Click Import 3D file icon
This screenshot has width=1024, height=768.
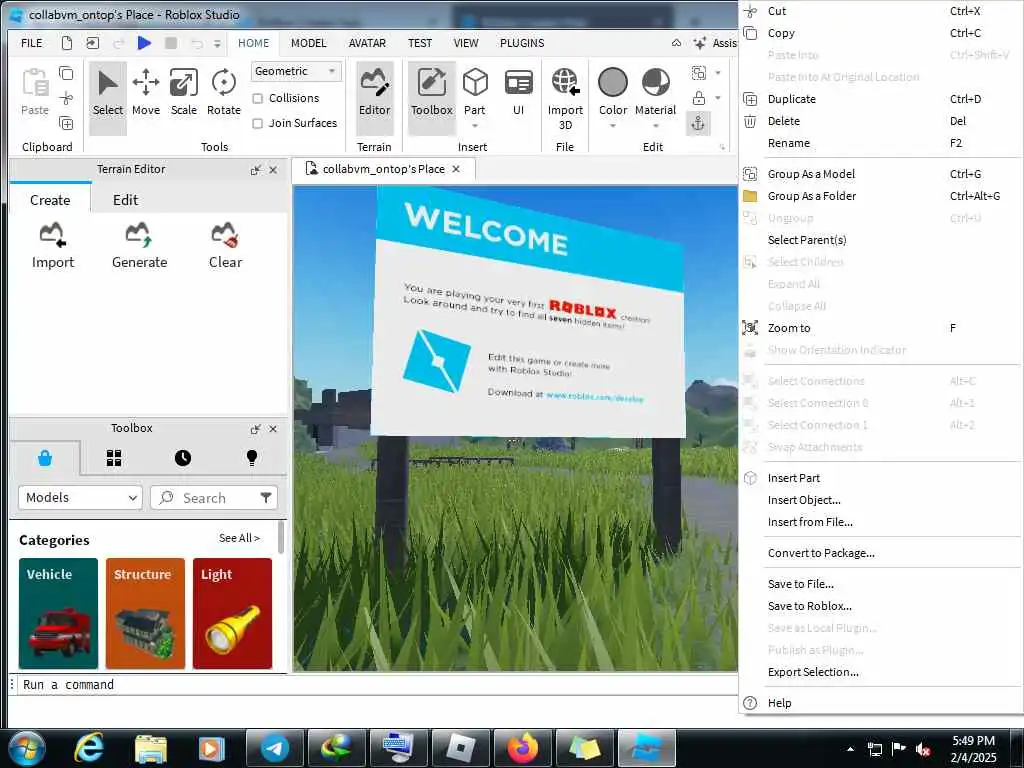tap(565, 82)
